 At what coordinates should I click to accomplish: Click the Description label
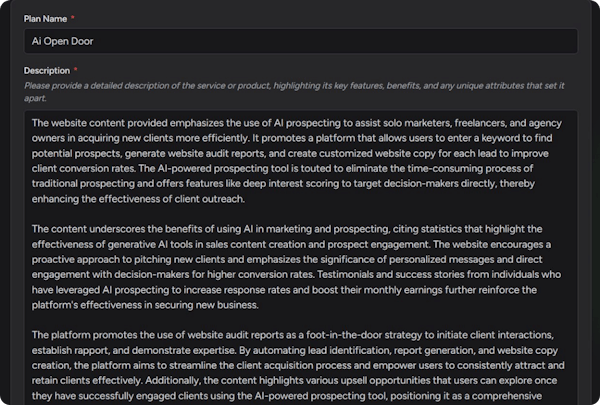pyautogui.click(x=48, y=71)
